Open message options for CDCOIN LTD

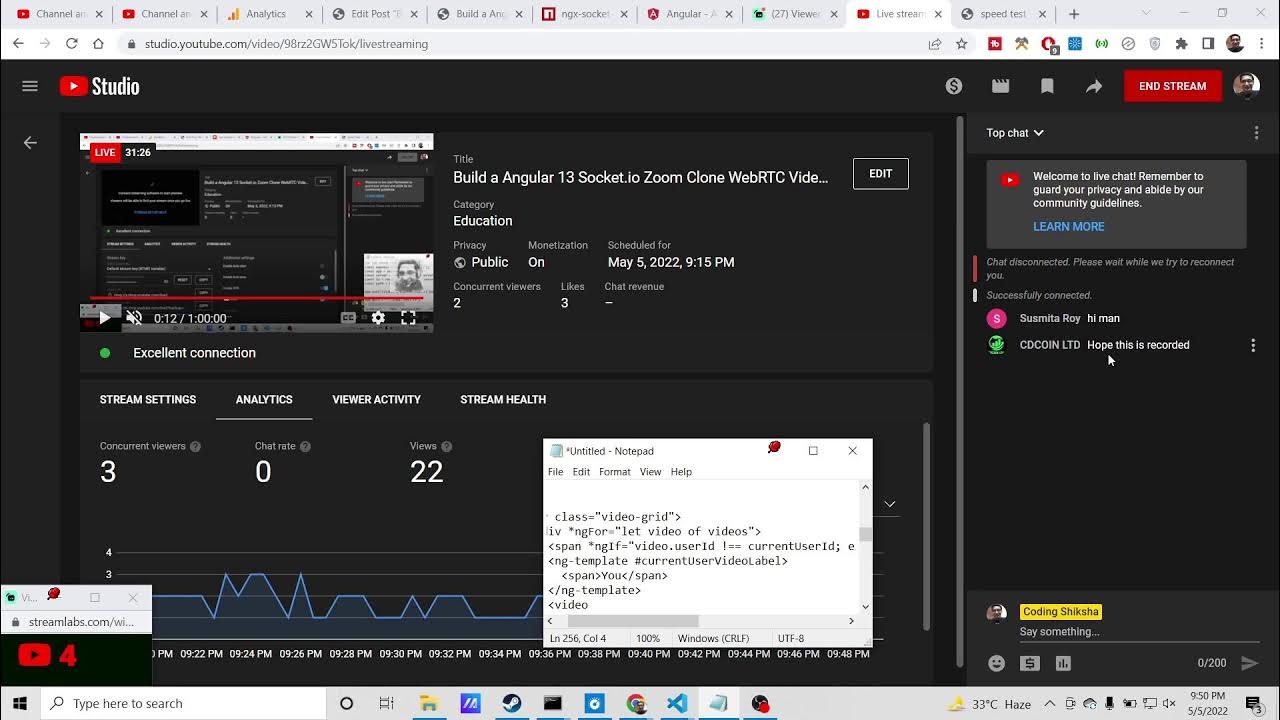[x=1253, y=345]
